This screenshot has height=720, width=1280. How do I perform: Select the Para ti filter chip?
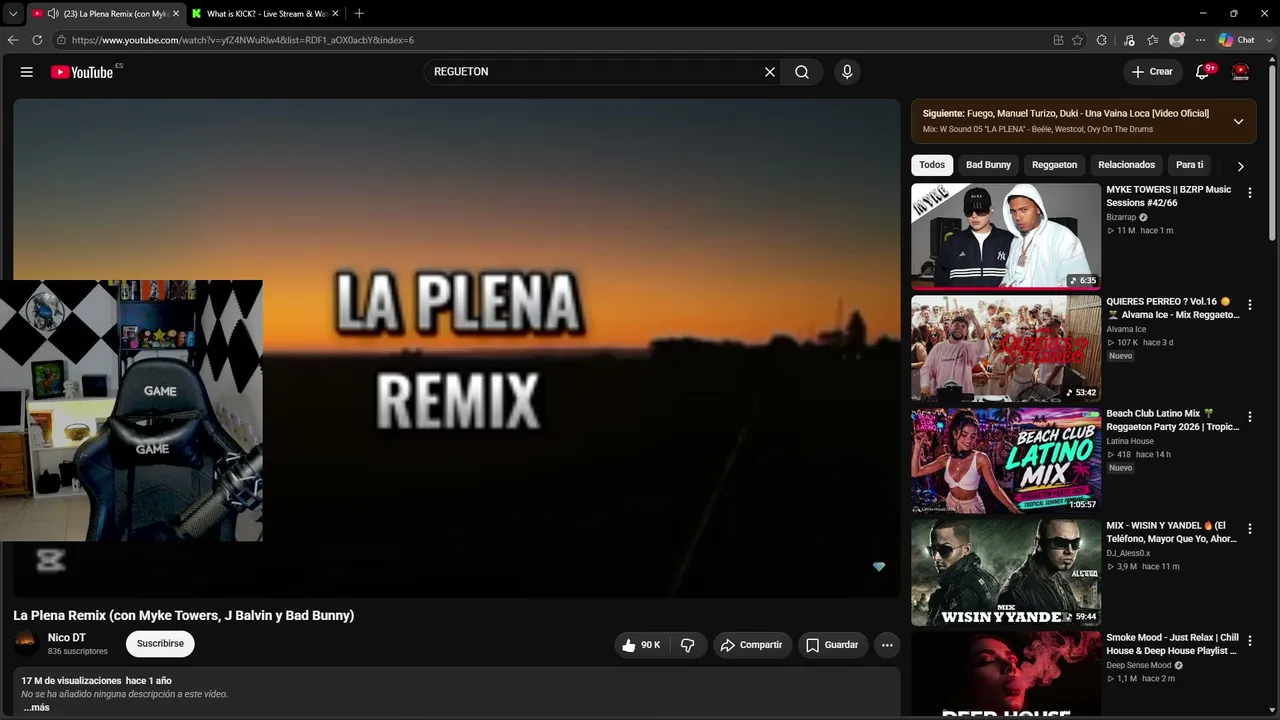pos(1190,165)
